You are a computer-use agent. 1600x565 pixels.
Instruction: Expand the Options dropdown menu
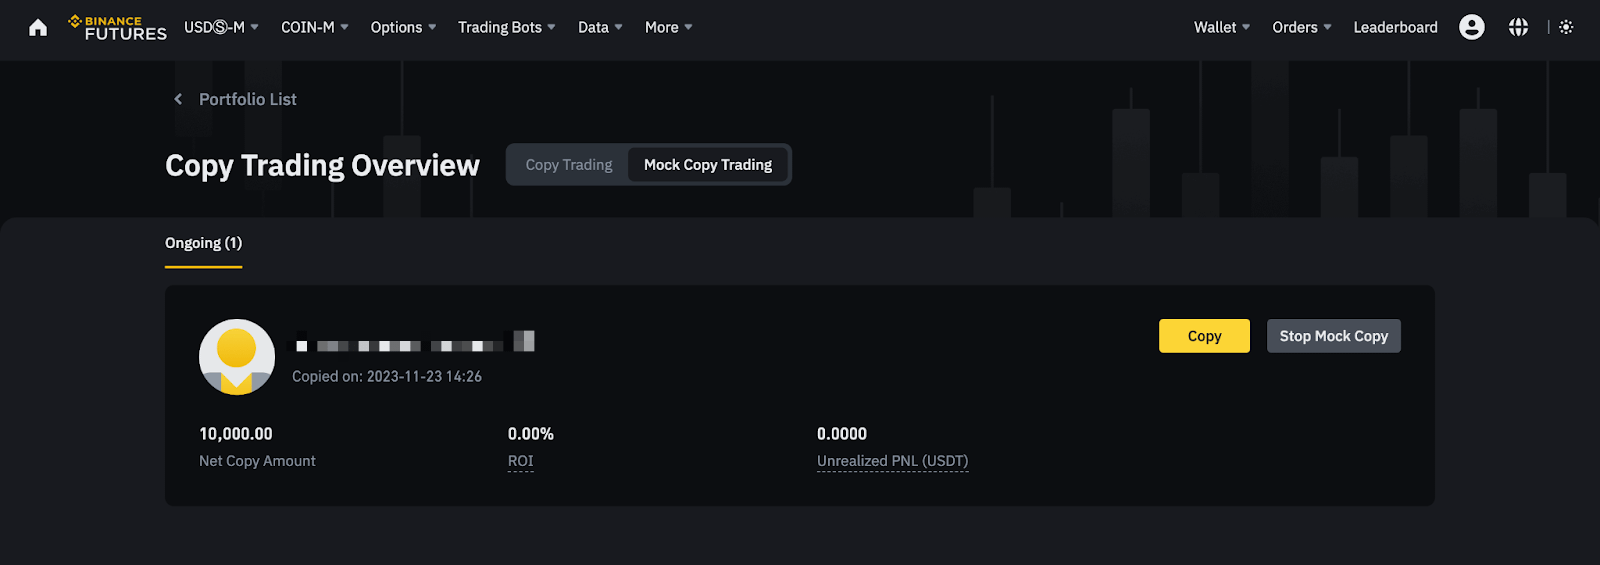403,27
